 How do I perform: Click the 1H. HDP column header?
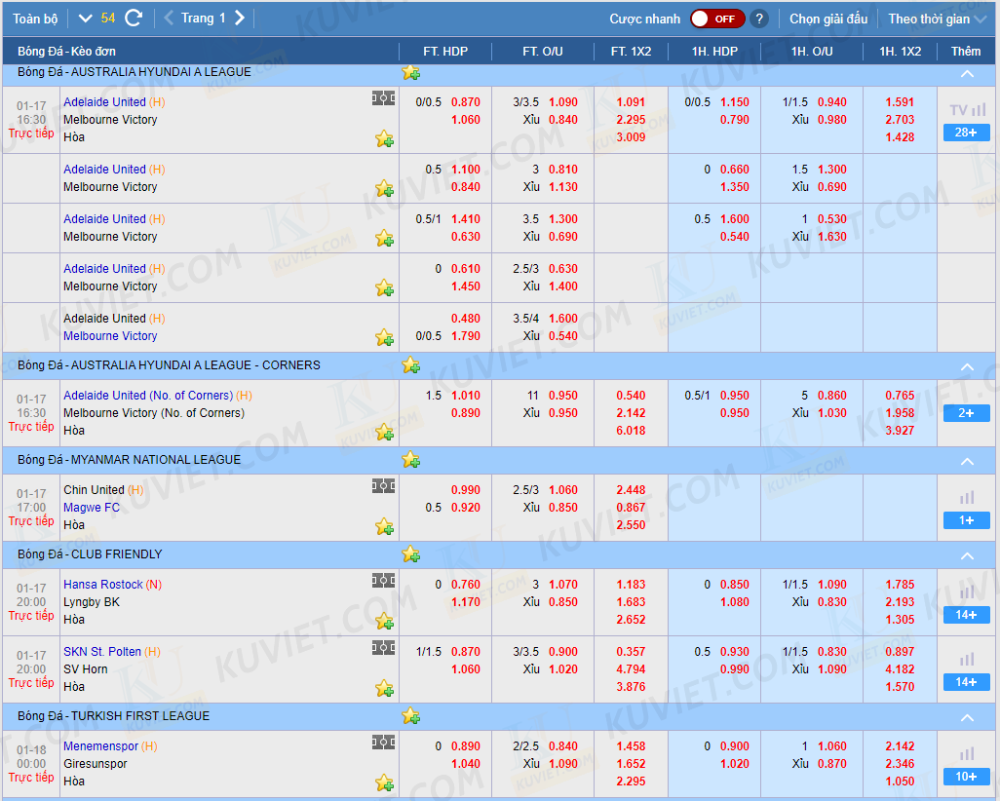(x=714, y=52)
